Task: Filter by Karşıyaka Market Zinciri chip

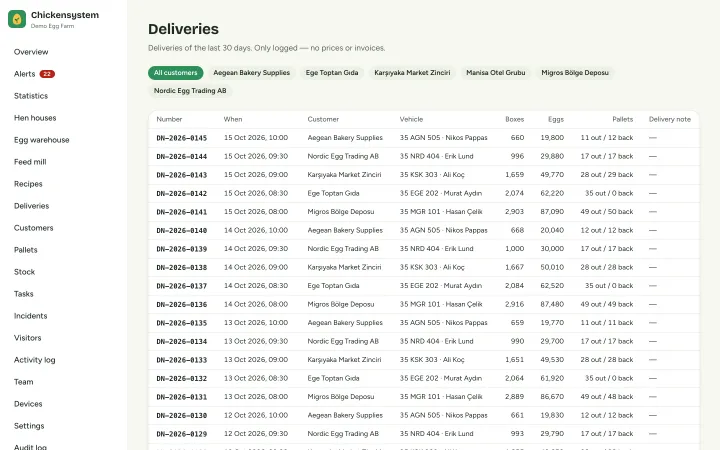Action: click(x=412, y=73)
